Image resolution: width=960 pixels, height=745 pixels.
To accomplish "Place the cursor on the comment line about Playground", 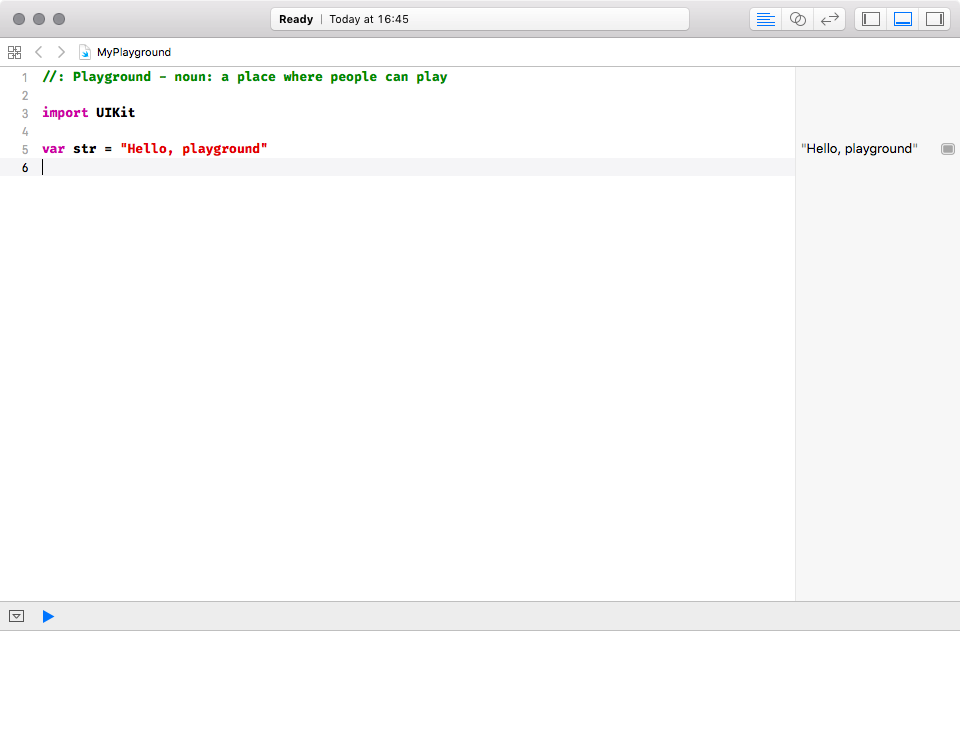I will [x=245, y=77].
